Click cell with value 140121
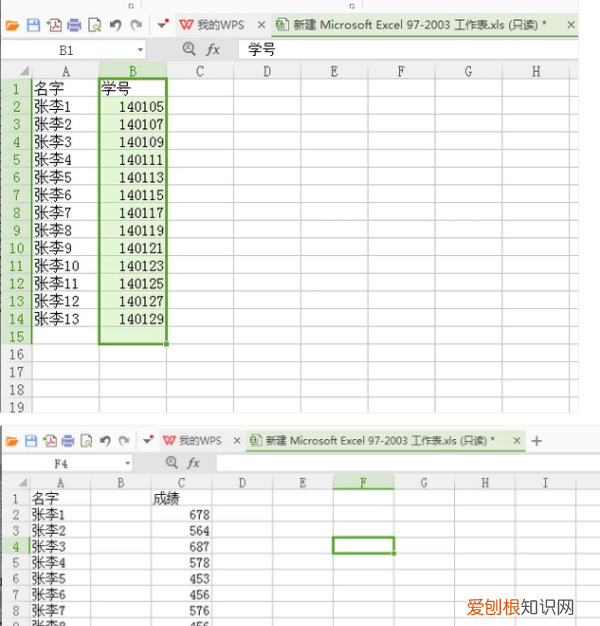The height and width of the screenshot is (626, 600). coord(133,248)
